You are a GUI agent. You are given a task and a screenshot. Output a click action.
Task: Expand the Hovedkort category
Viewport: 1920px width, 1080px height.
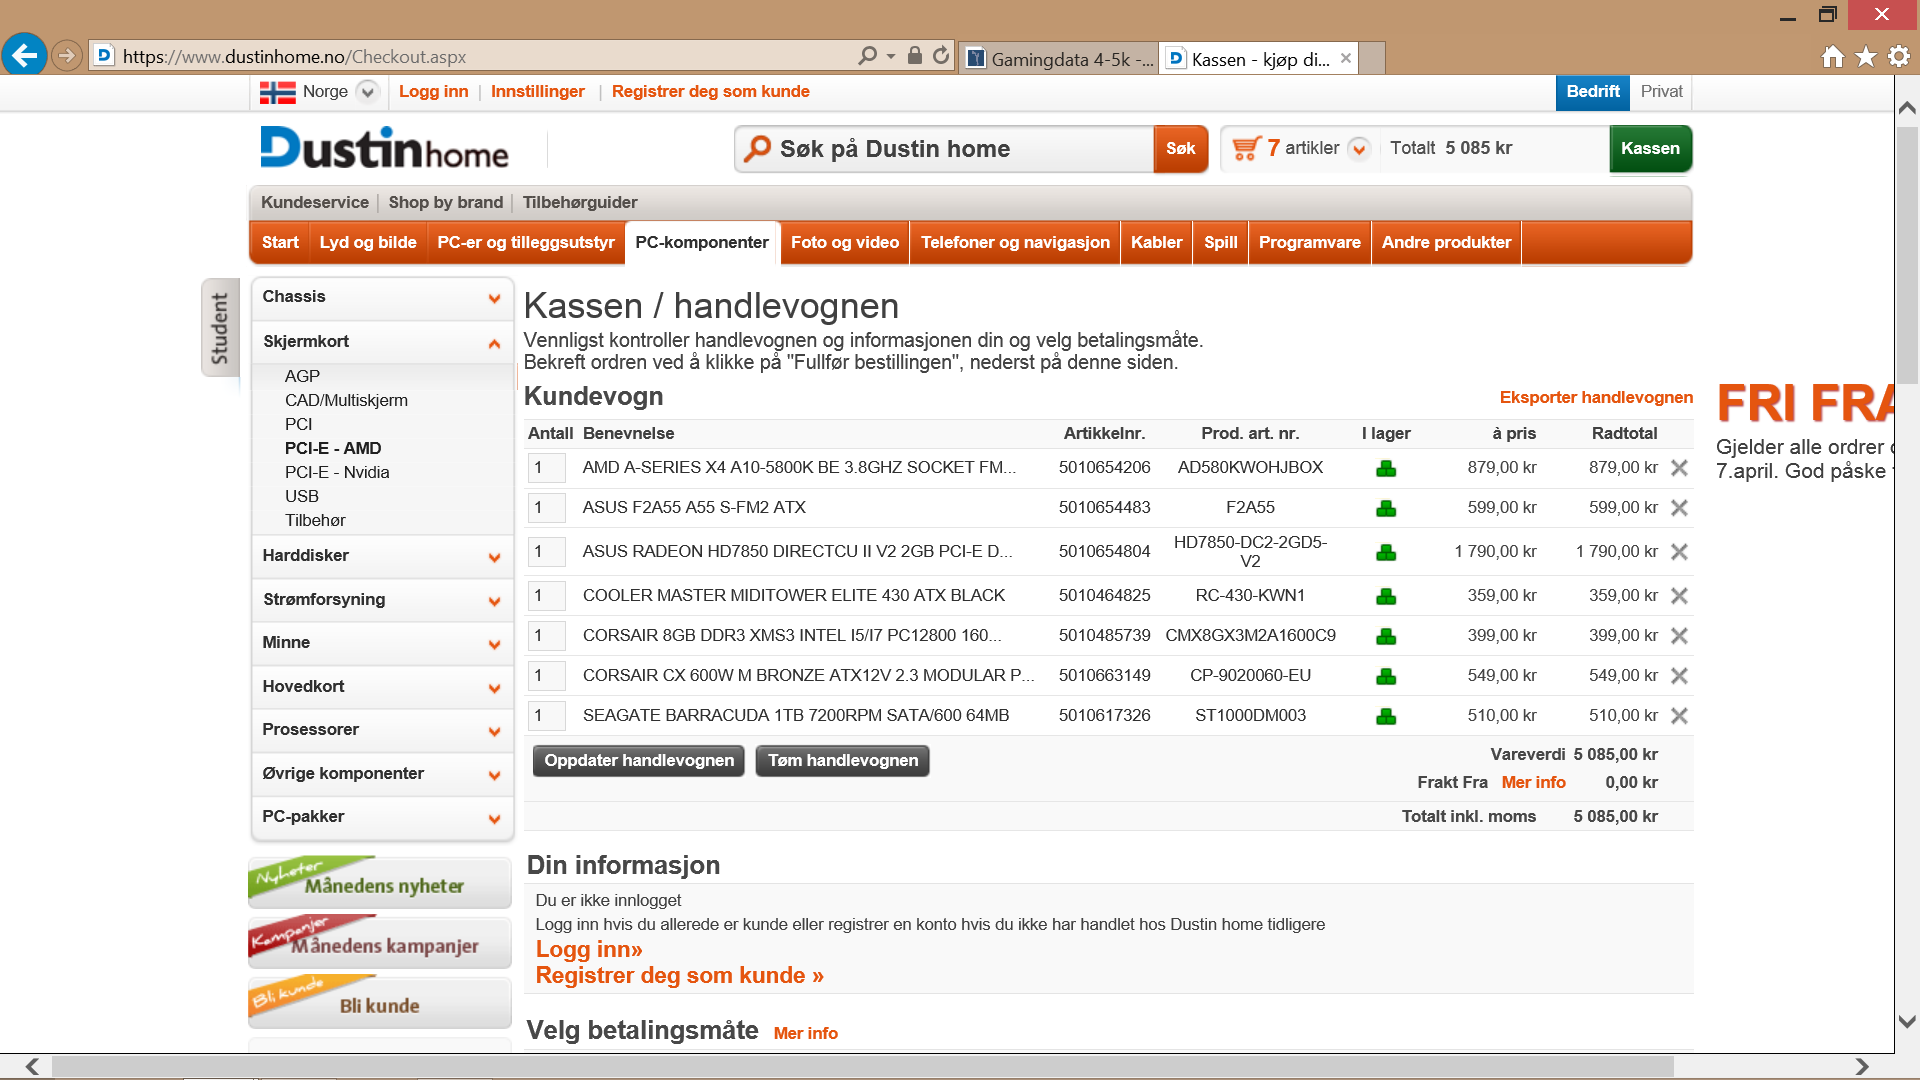(x=494, y=688)
